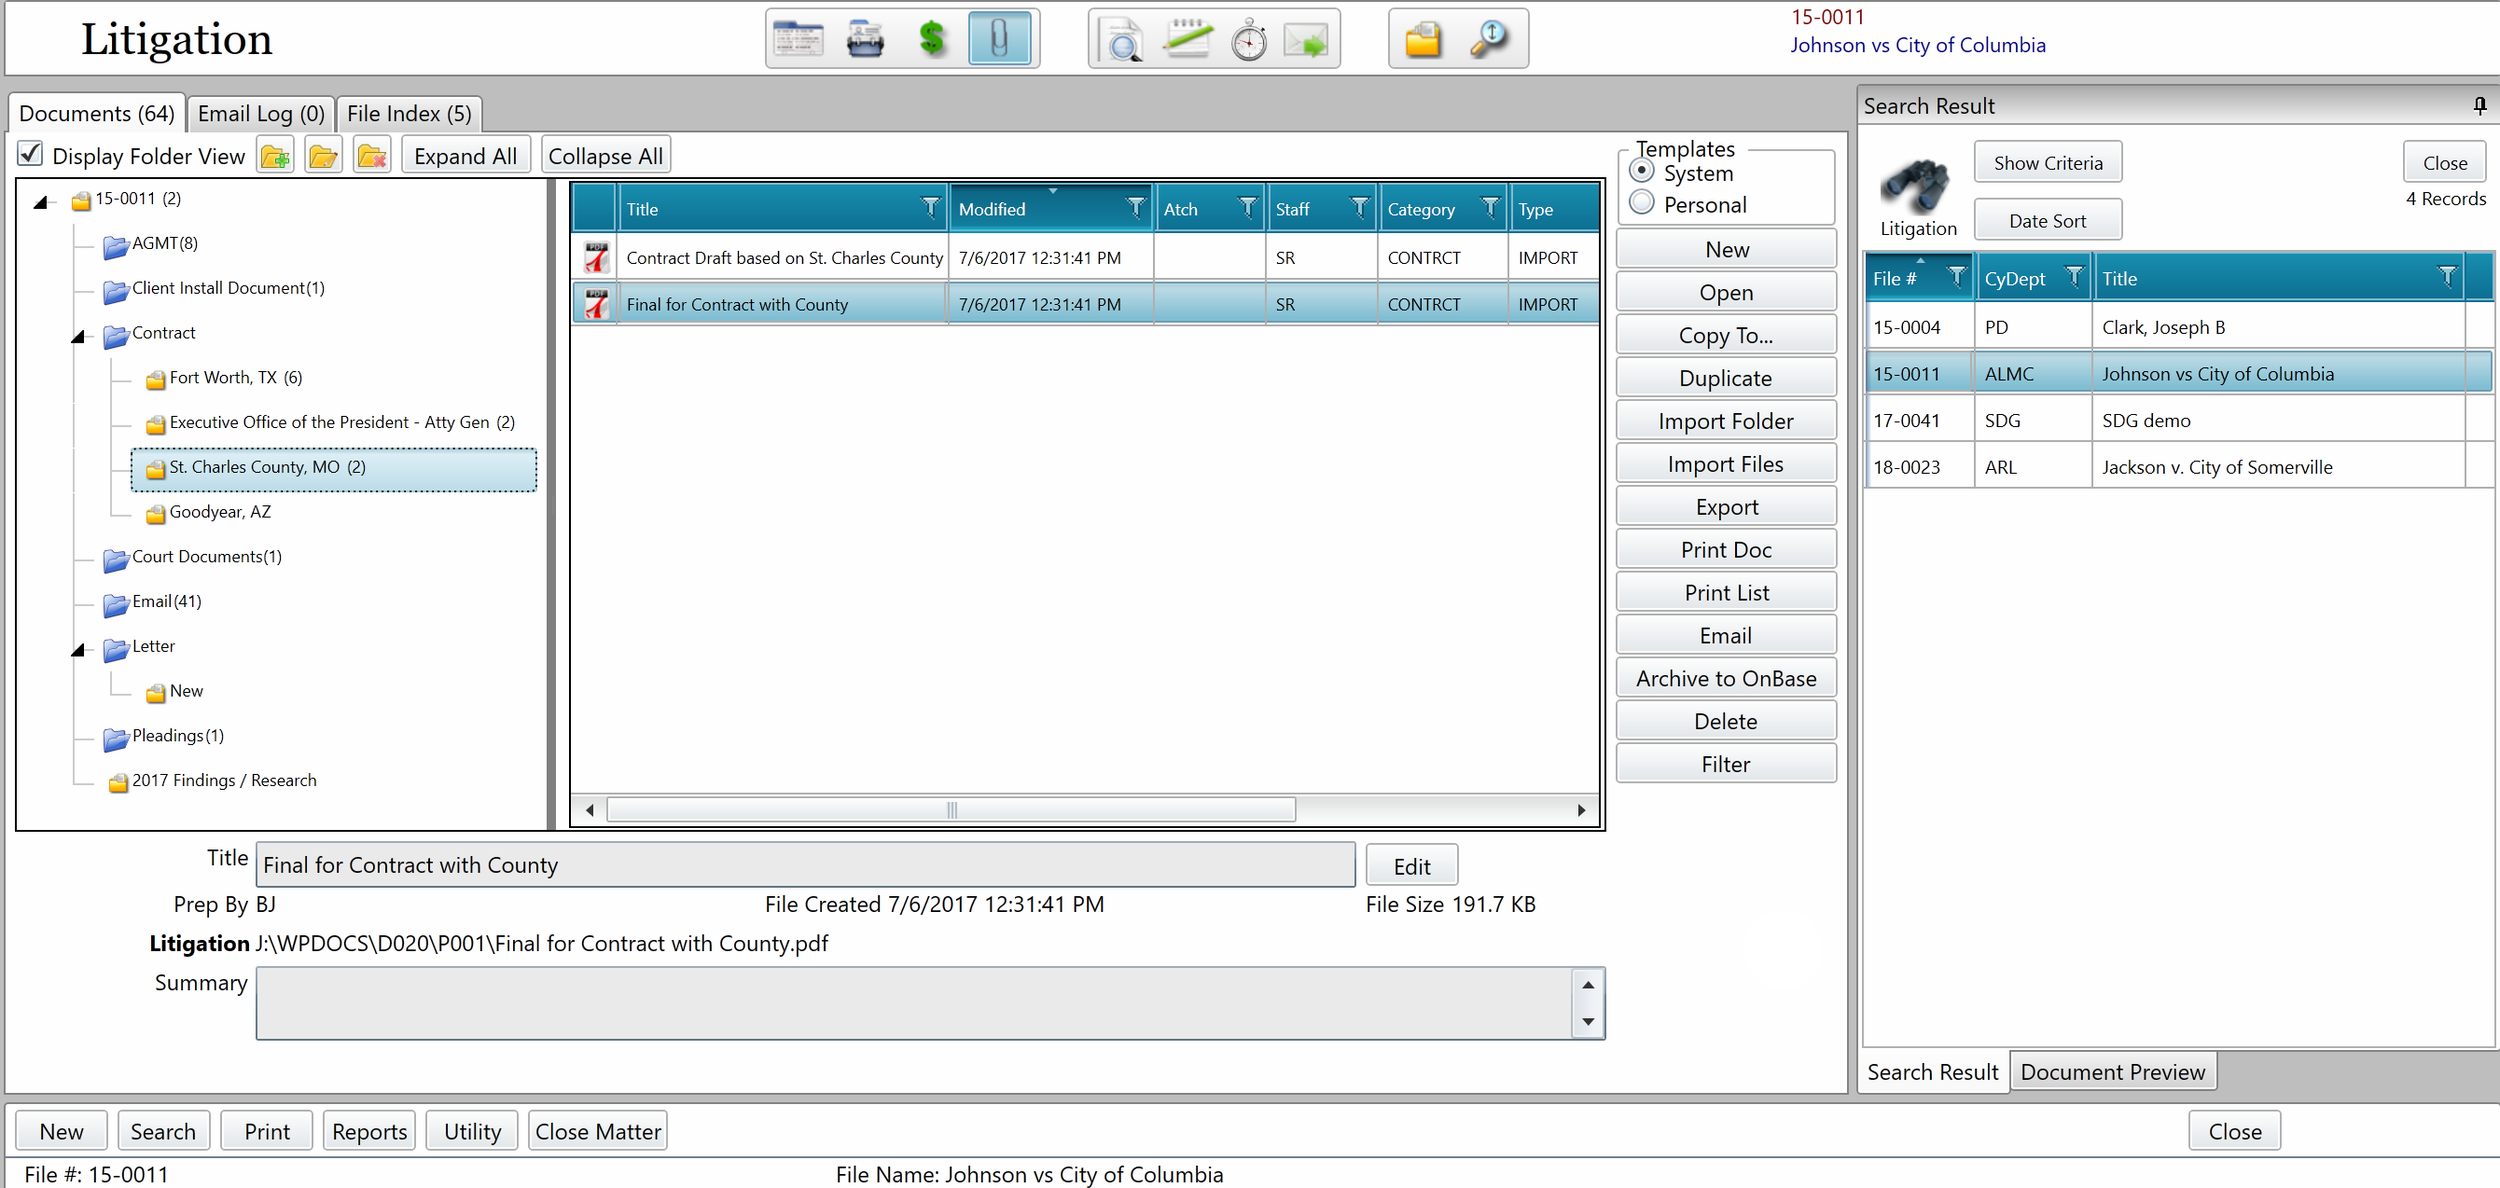Image resolution: width=2500 pixels, height=1188 pixels.
Task: Switch to the Document Preview tab
Action: 2111,1071
